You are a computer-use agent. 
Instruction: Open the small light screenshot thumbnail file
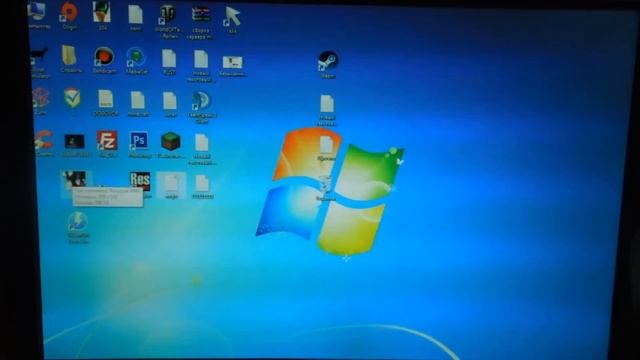point(232,62)
